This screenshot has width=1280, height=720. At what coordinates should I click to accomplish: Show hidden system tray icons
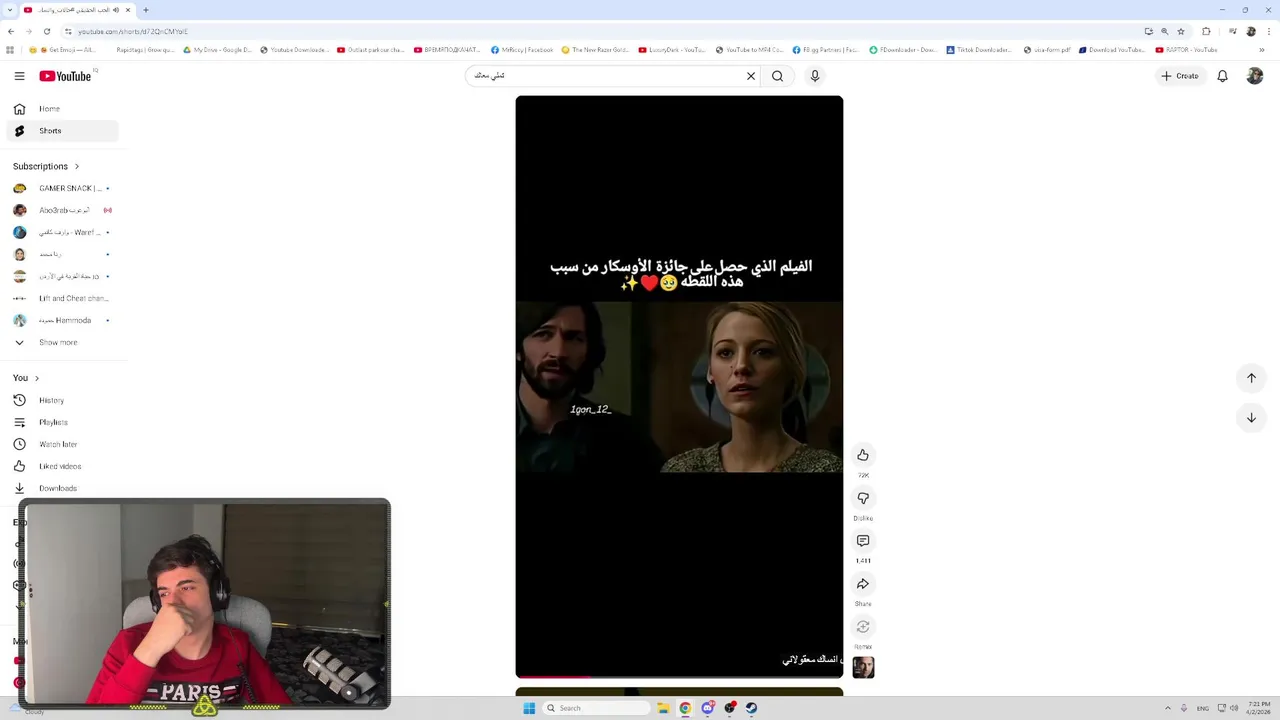[1166, 708]
